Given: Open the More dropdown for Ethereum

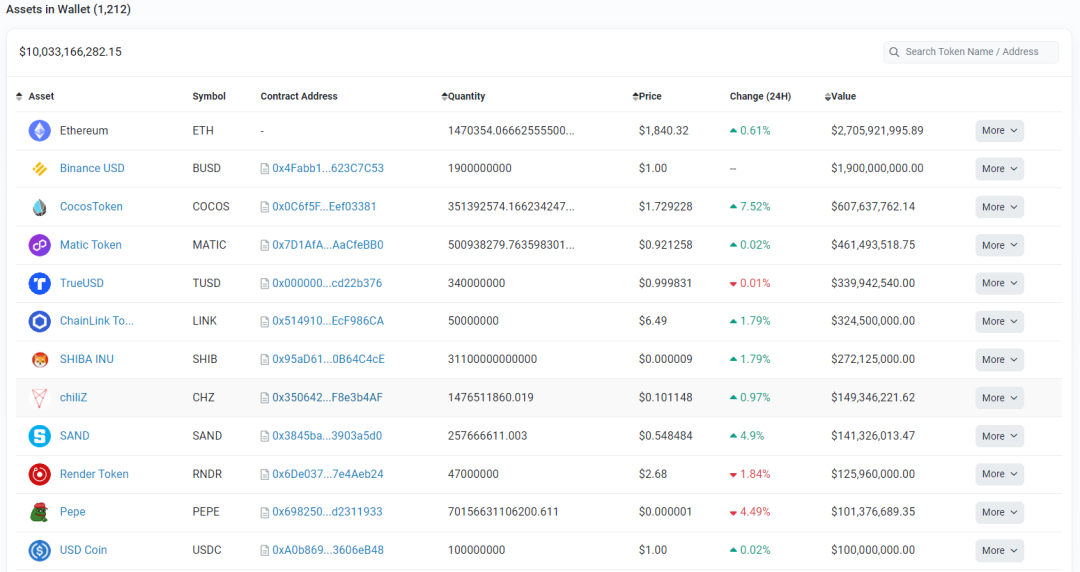Looking at the screenshot, I should click(999, 130).
